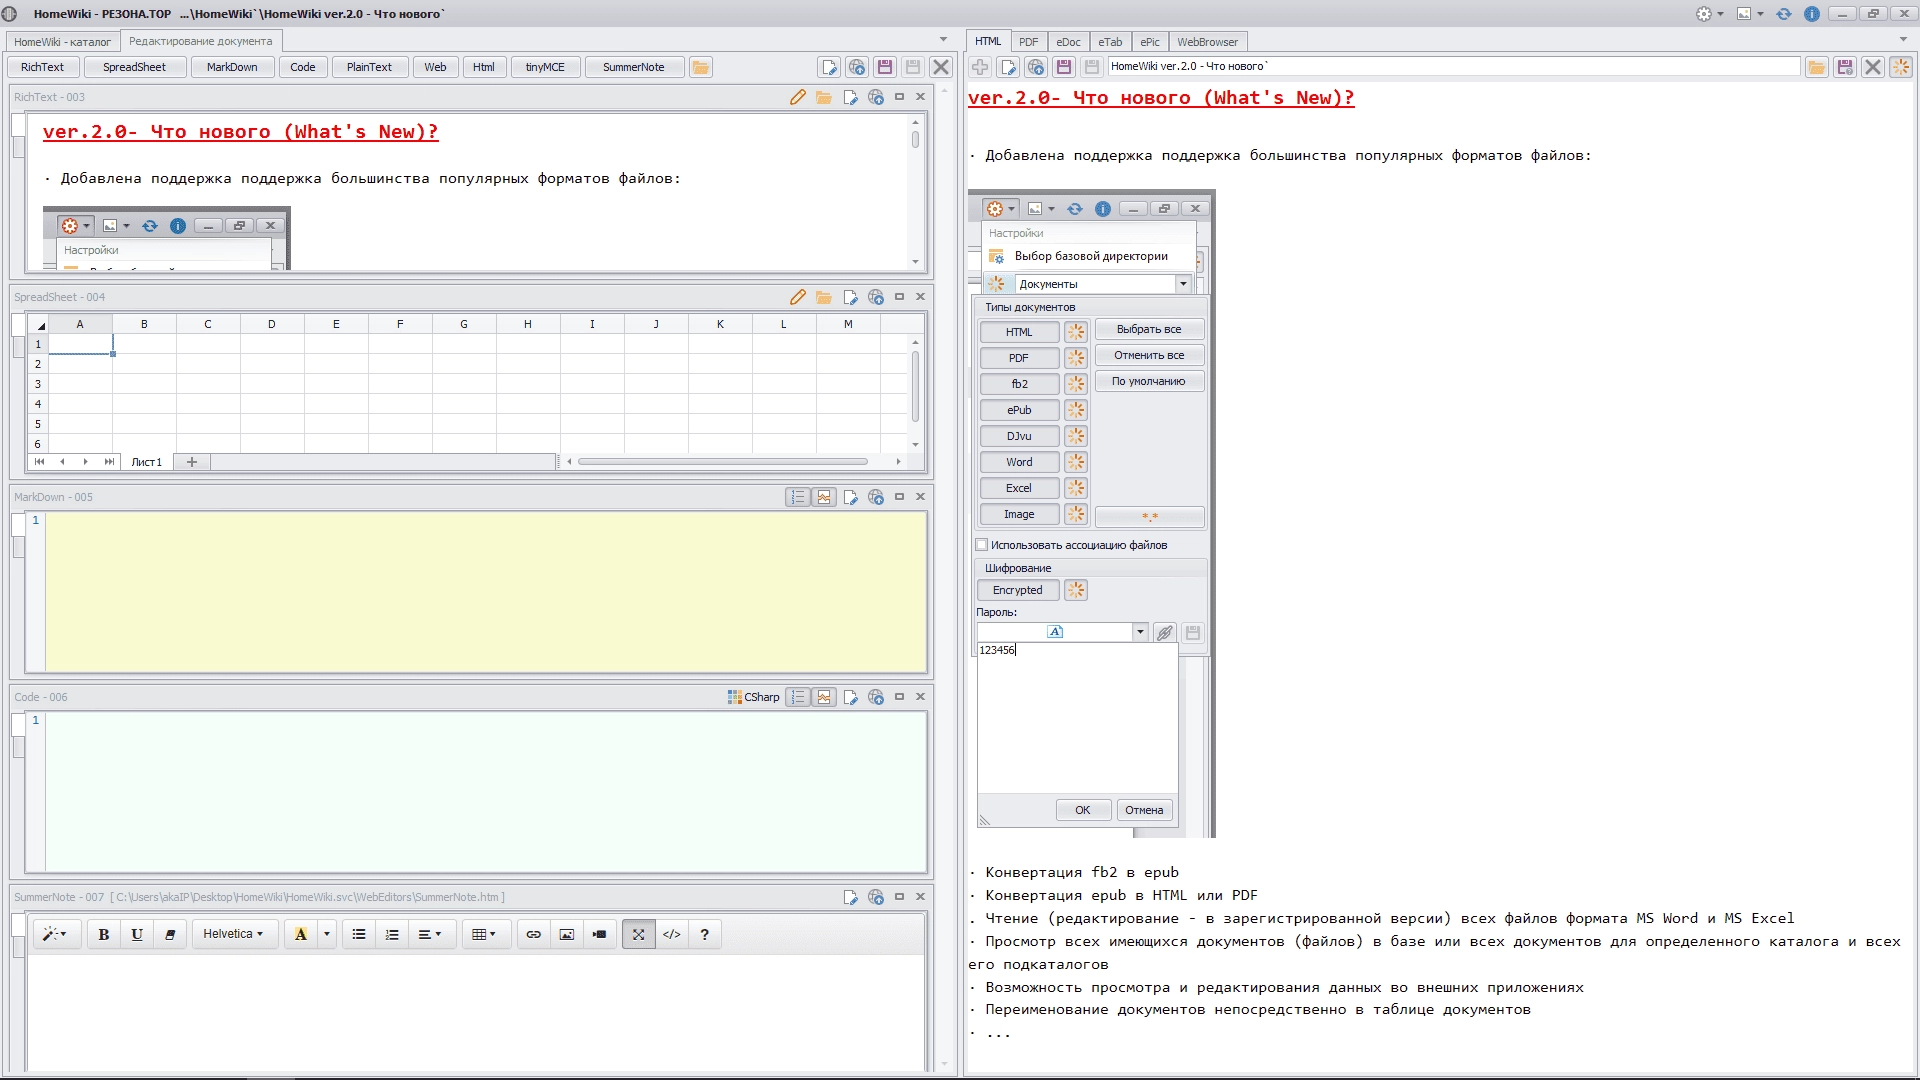Screen dimensions: 1920x1080
Task: Open CSharp language selector in Code panel
Action: pos(753,697)
